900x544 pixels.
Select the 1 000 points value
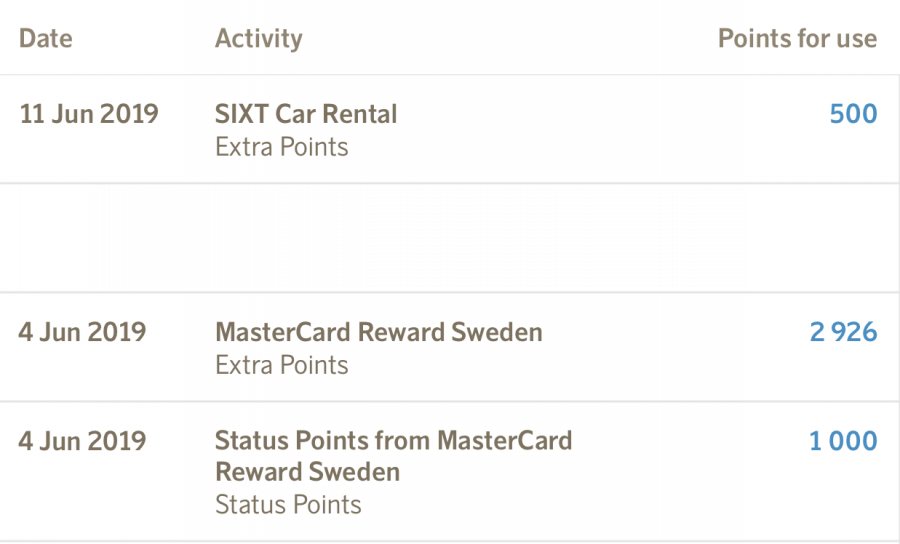[x=843, y=441]
